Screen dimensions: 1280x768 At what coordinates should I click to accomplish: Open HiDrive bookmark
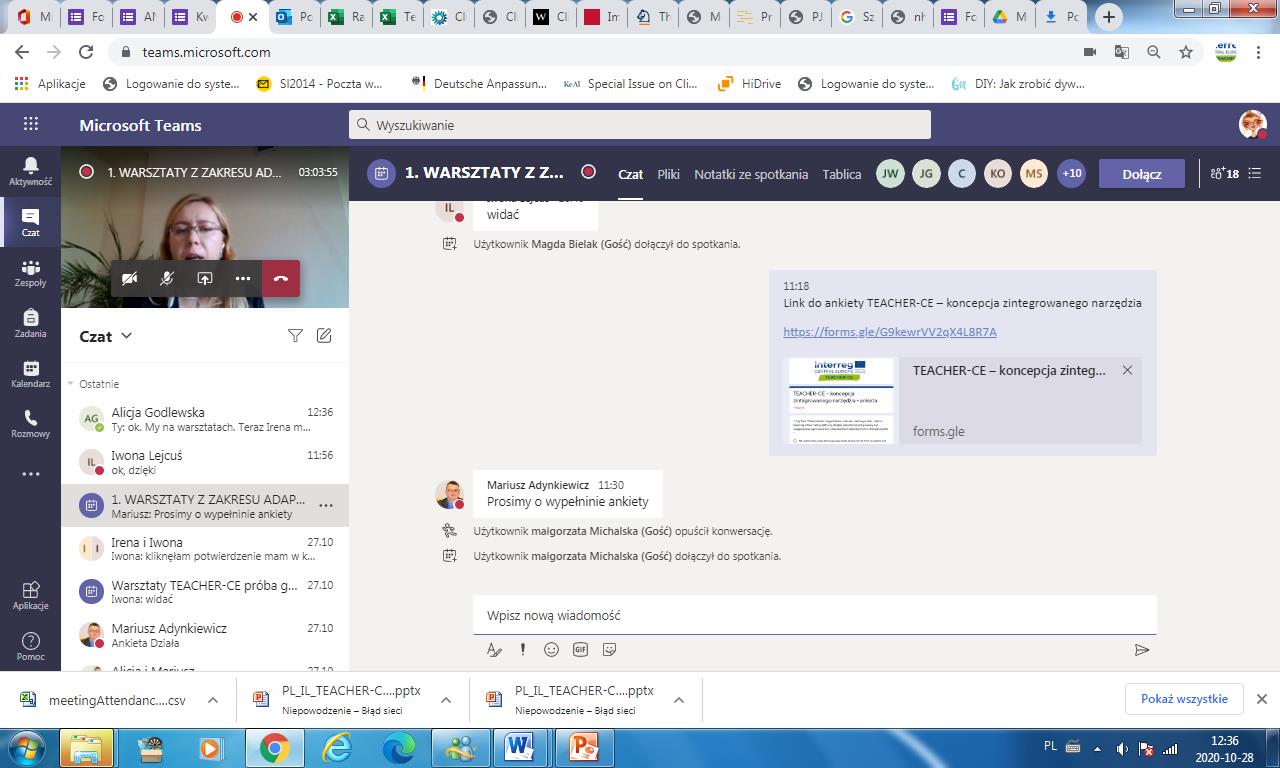pyautogui.click(x=749, y=84)
